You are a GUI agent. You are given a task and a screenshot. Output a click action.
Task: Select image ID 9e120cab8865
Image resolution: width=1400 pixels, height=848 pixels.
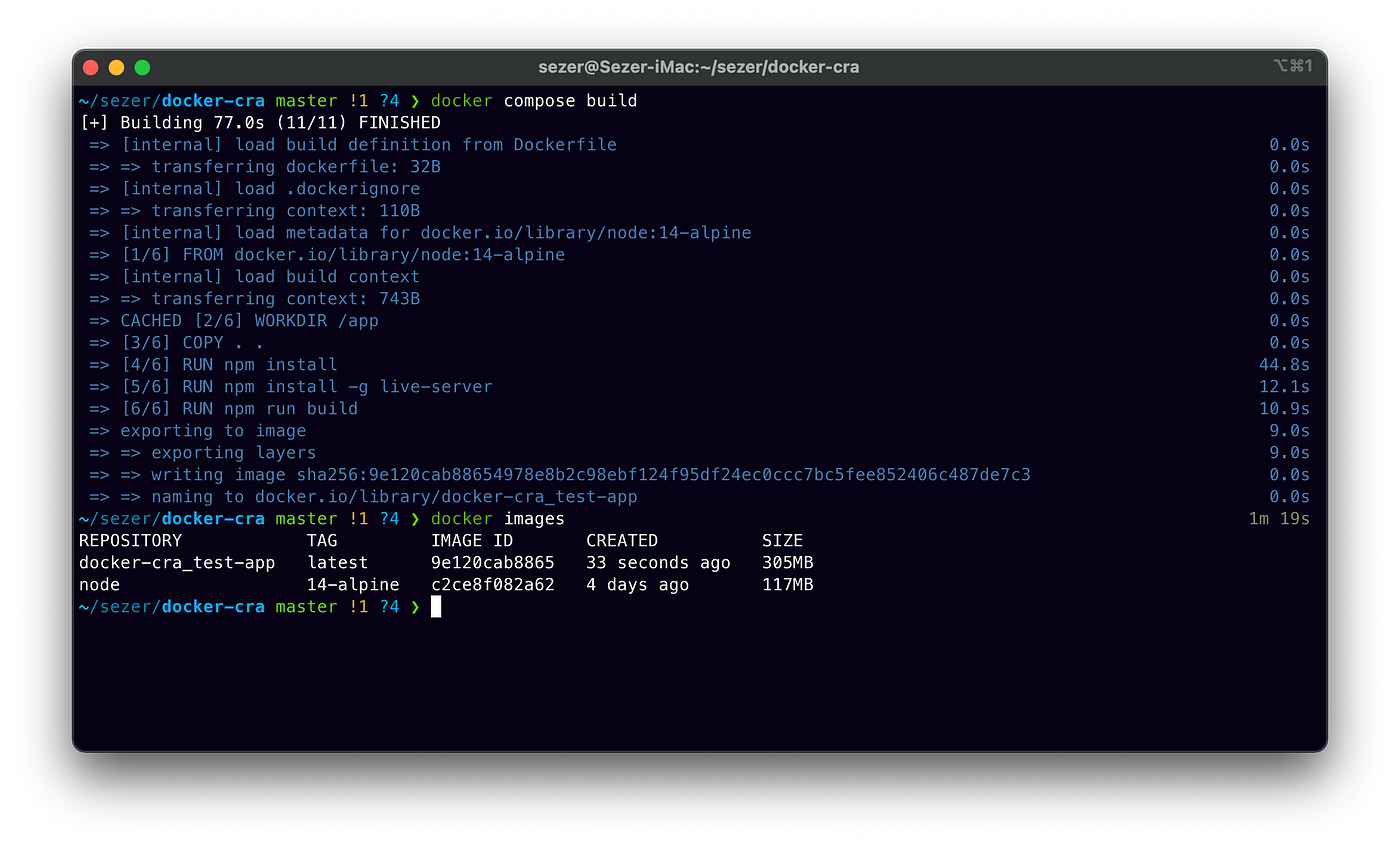pyautogui.click(x=493, y=563)
